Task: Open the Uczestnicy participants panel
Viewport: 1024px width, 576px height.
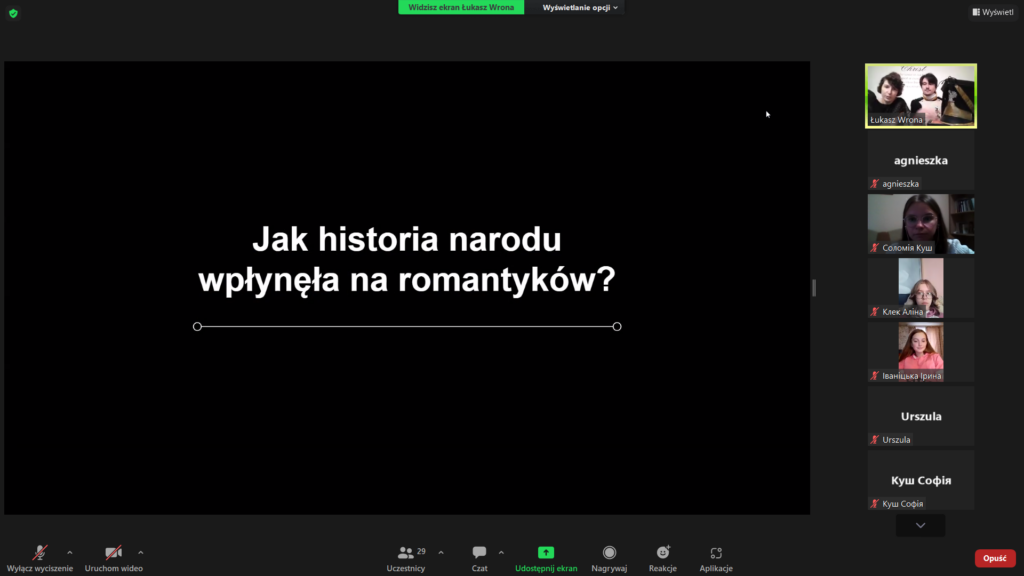Action: point(406,557)
